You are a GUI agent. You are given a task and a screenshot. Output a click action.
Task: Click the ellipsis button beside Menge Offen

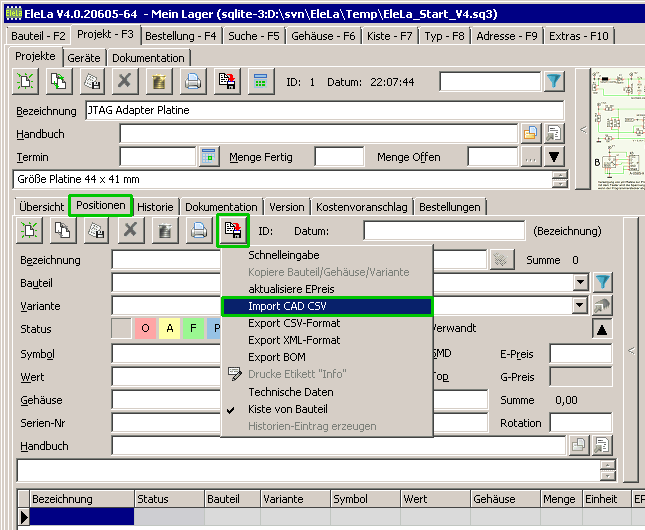click(x=530, y=157)
